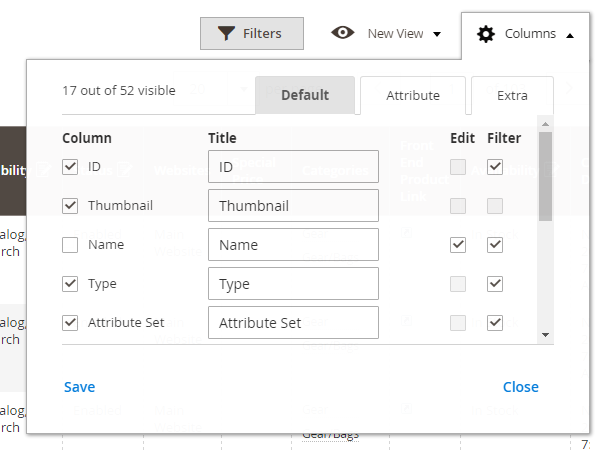
Task: Toggle the Filter checkbox for ID
Action: click(495, 167)
